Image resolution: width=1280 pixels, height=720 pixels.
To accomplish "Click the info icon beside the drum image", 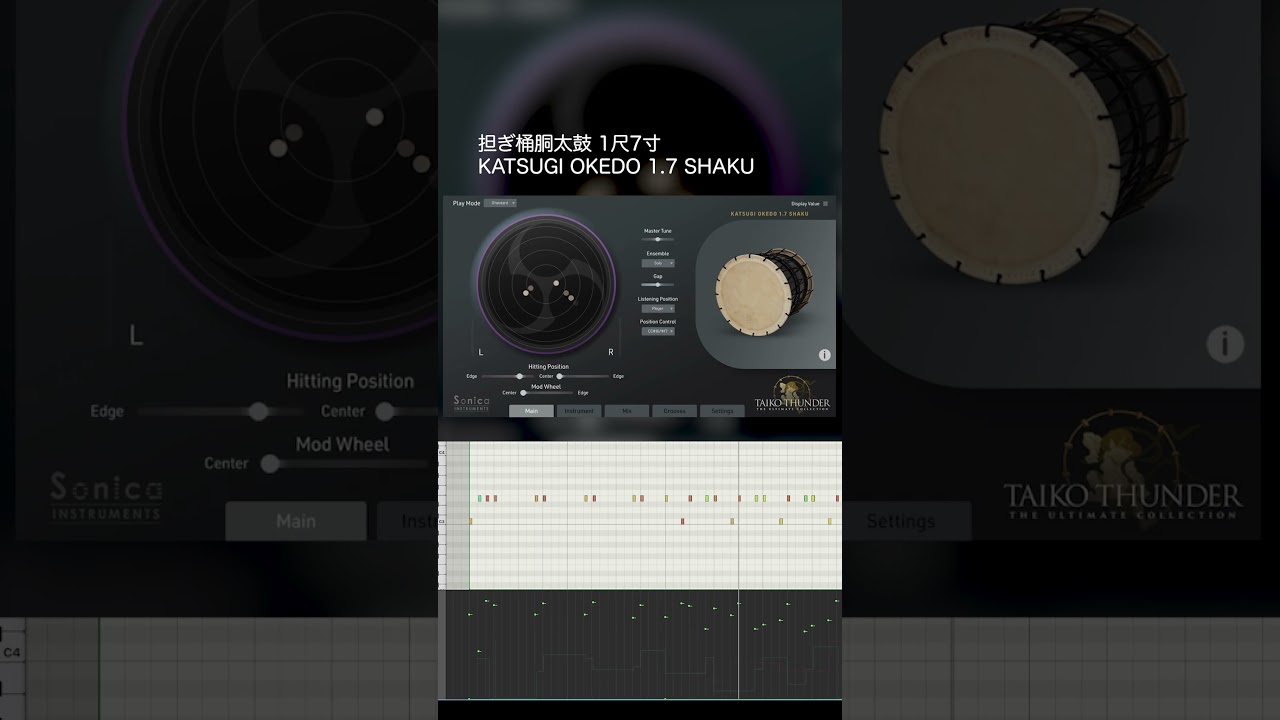I will point(824,355).
